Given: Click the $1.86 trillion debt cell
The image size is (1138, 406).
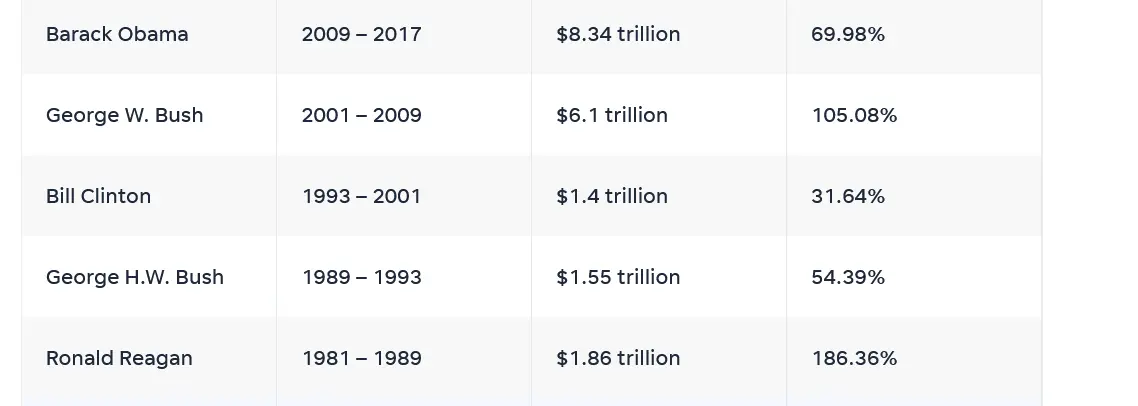Looking at the screenshot, I should (x=618, y=358).
